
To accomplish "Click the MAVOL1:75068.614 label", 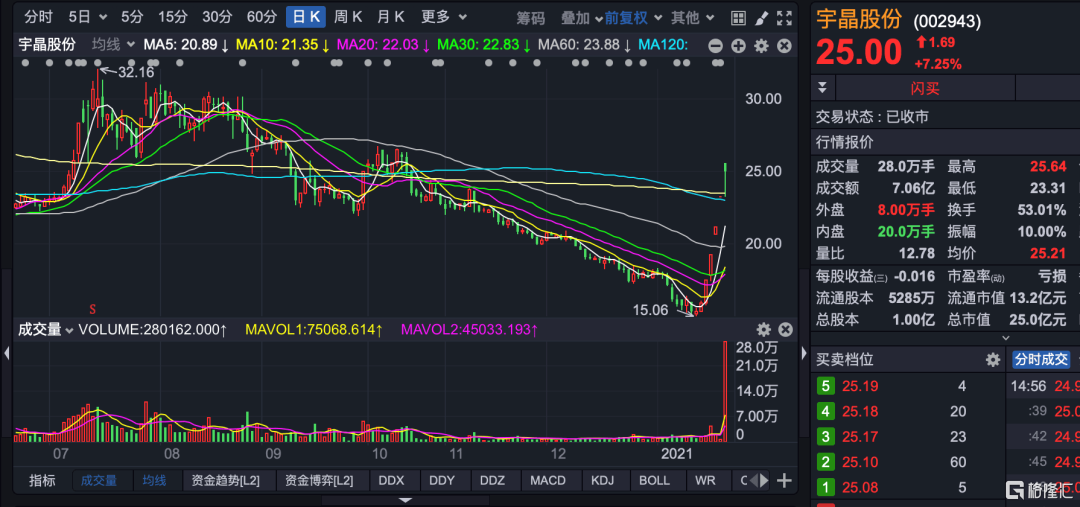I will (315, 330).
